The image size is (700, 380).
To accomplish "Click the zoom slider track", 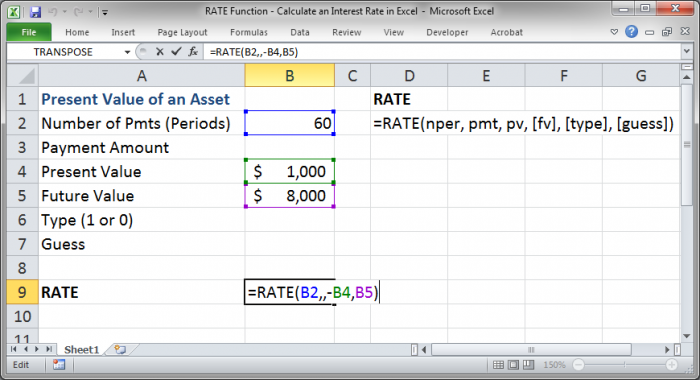I will (x=625, y=365).
